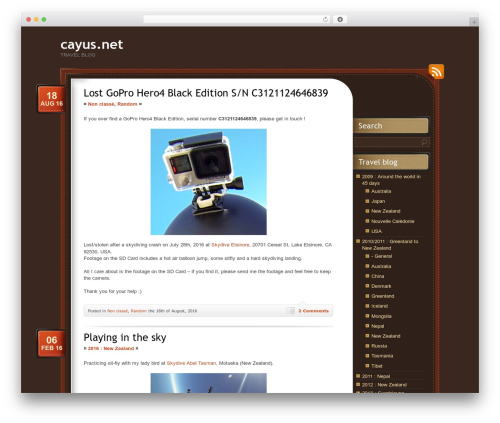The image size is (500, 423).
Task: Open 2010/2011 : Greenland to New Zealand
Action: [x=390, y=245]
